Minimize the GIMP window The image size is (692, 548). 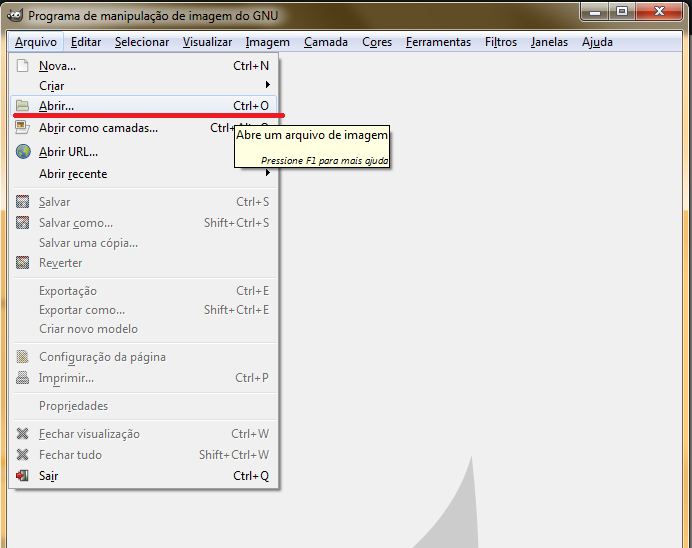click(595, 11)
